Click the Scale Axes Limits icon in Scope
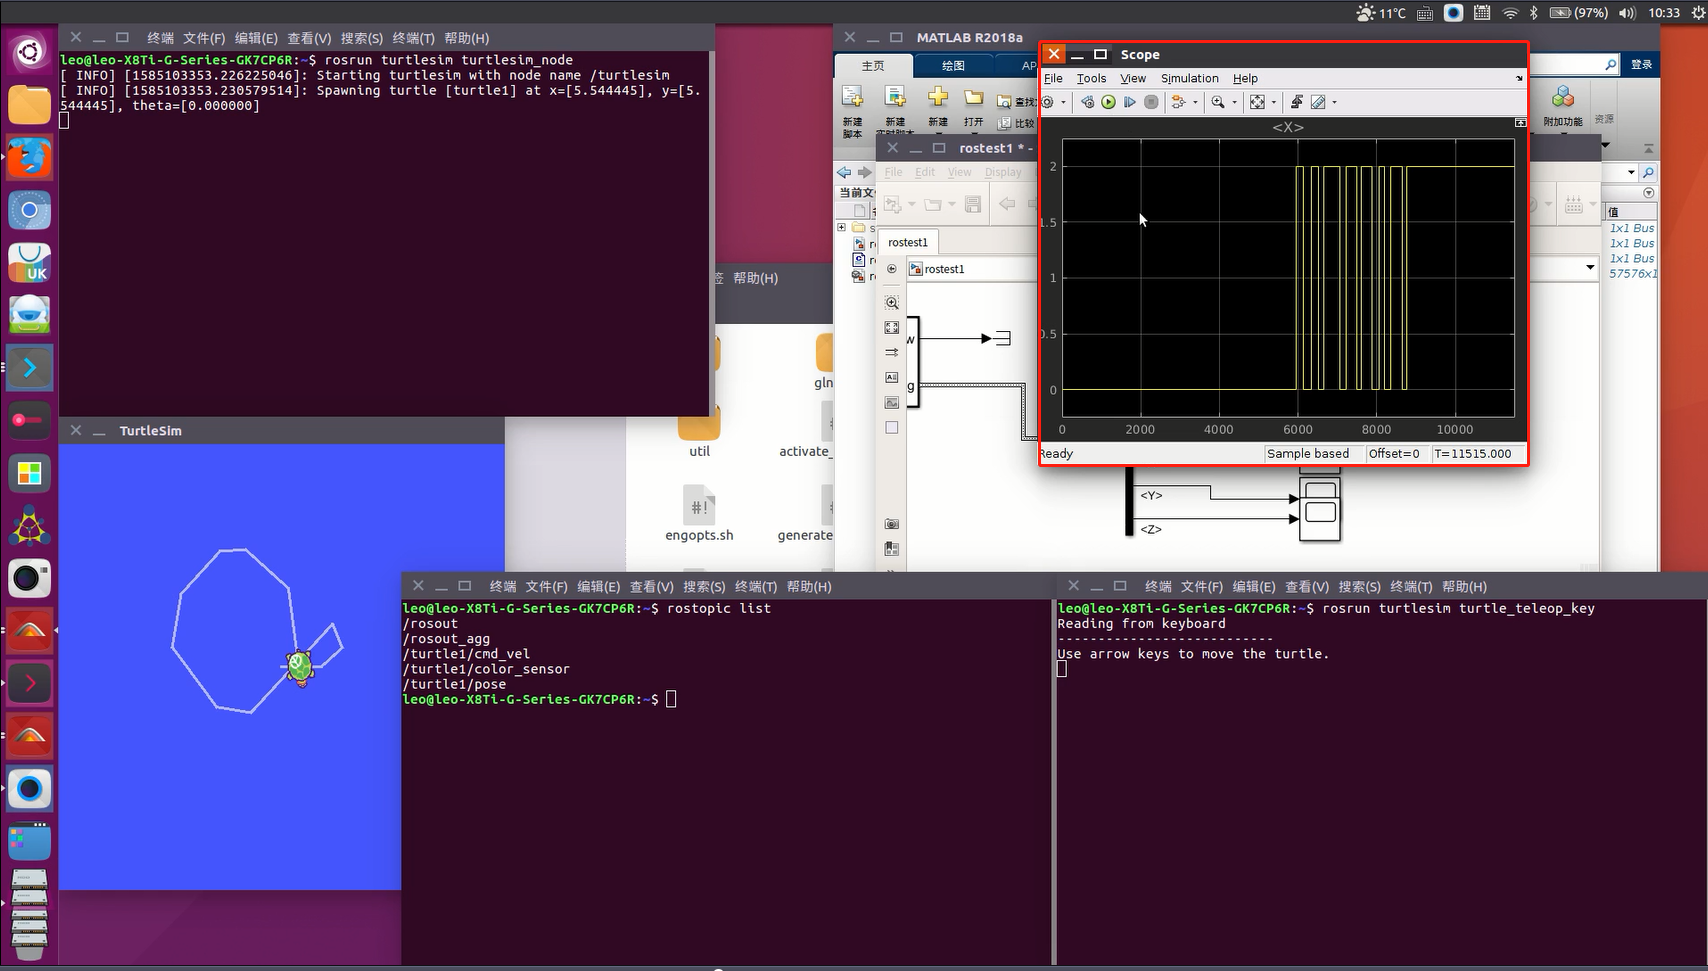Image resolution: width=1708 pixels, height=971 pixels. [x=1257, y=102]
